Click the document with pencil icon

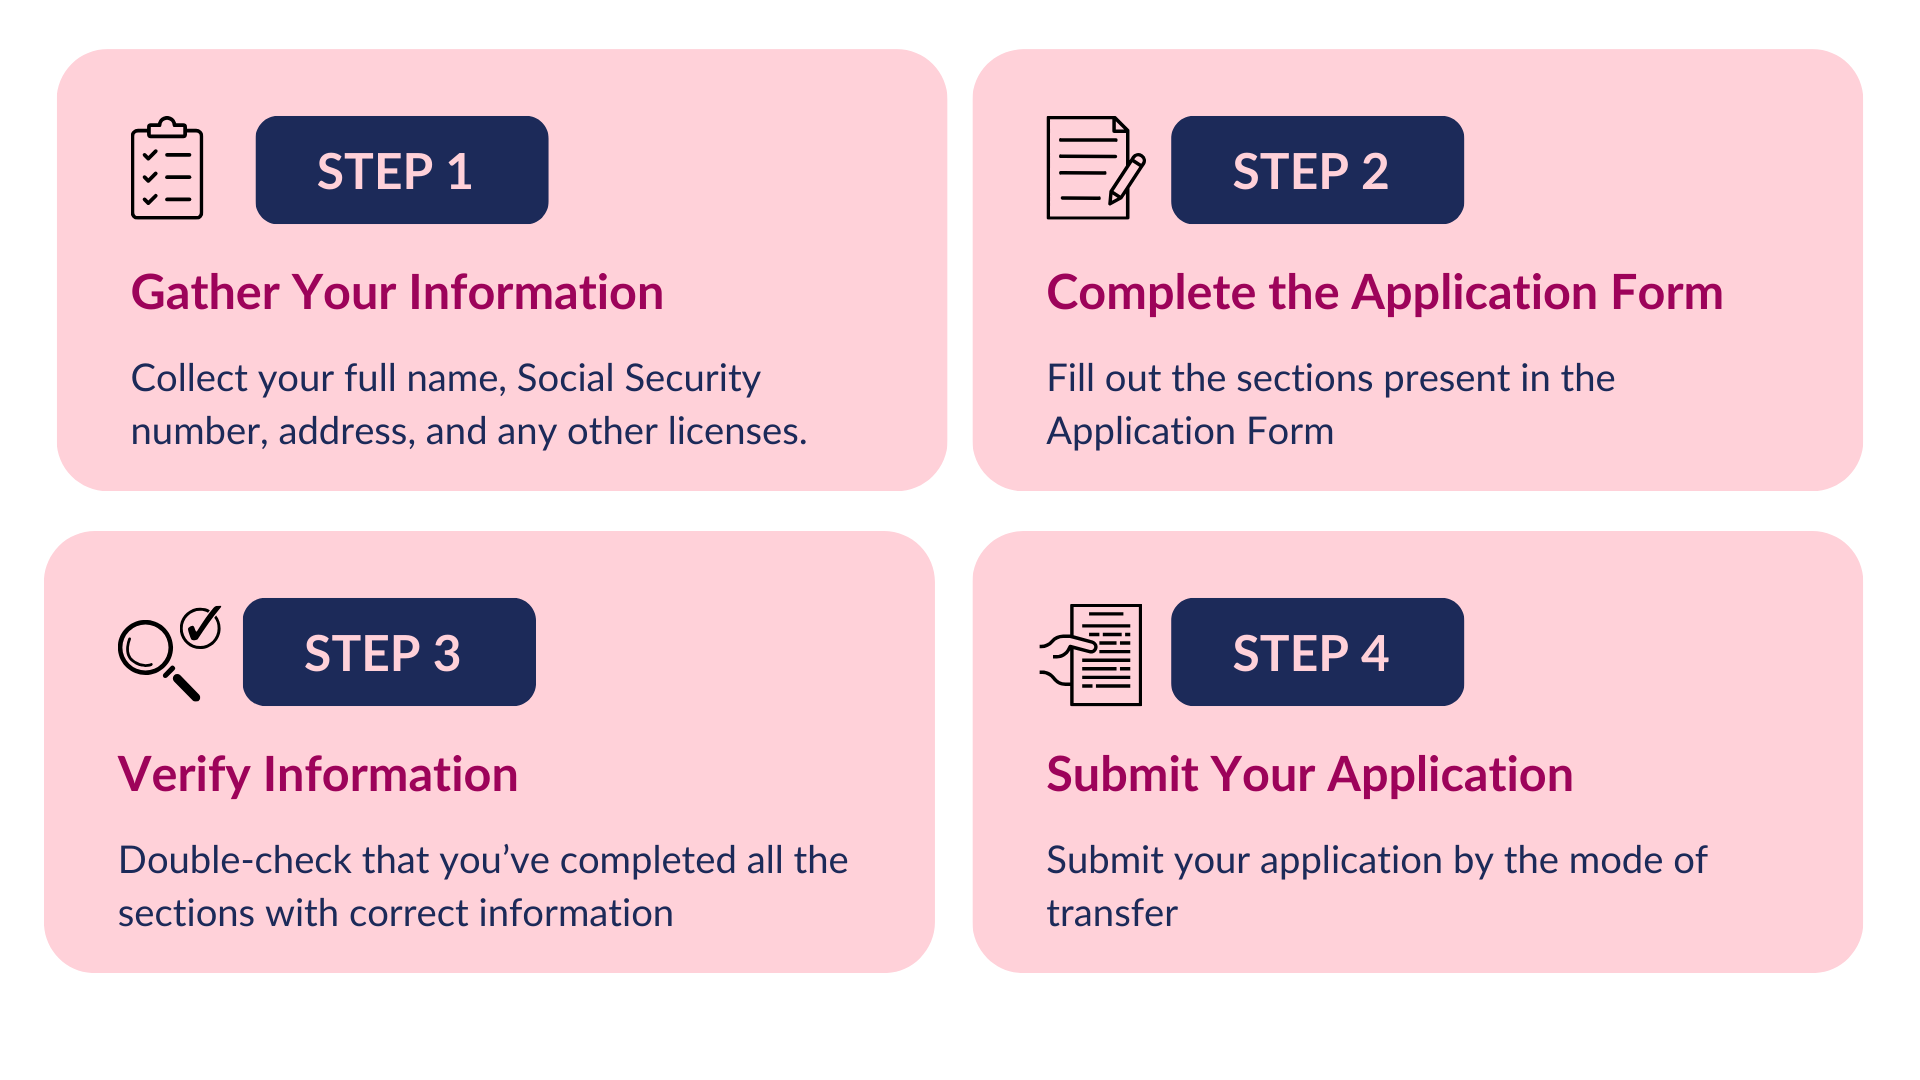click(x=1094, y=169)
